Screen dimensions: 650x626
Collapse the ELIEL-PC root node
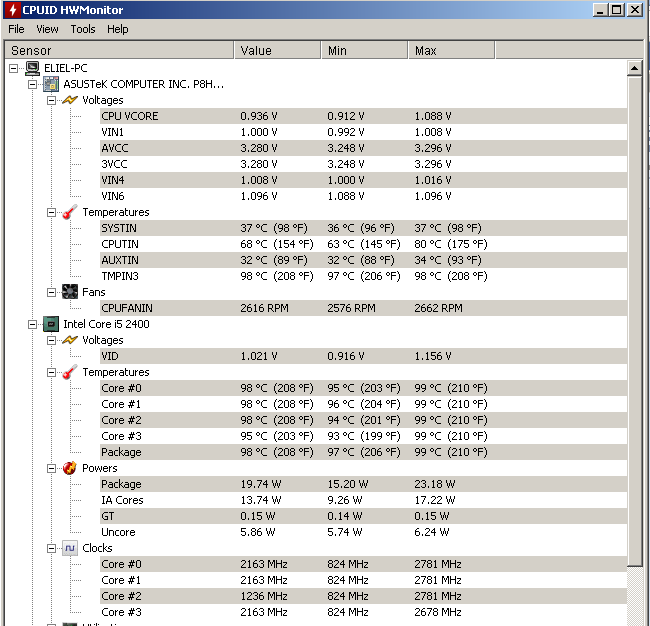(x=14, y=68)
